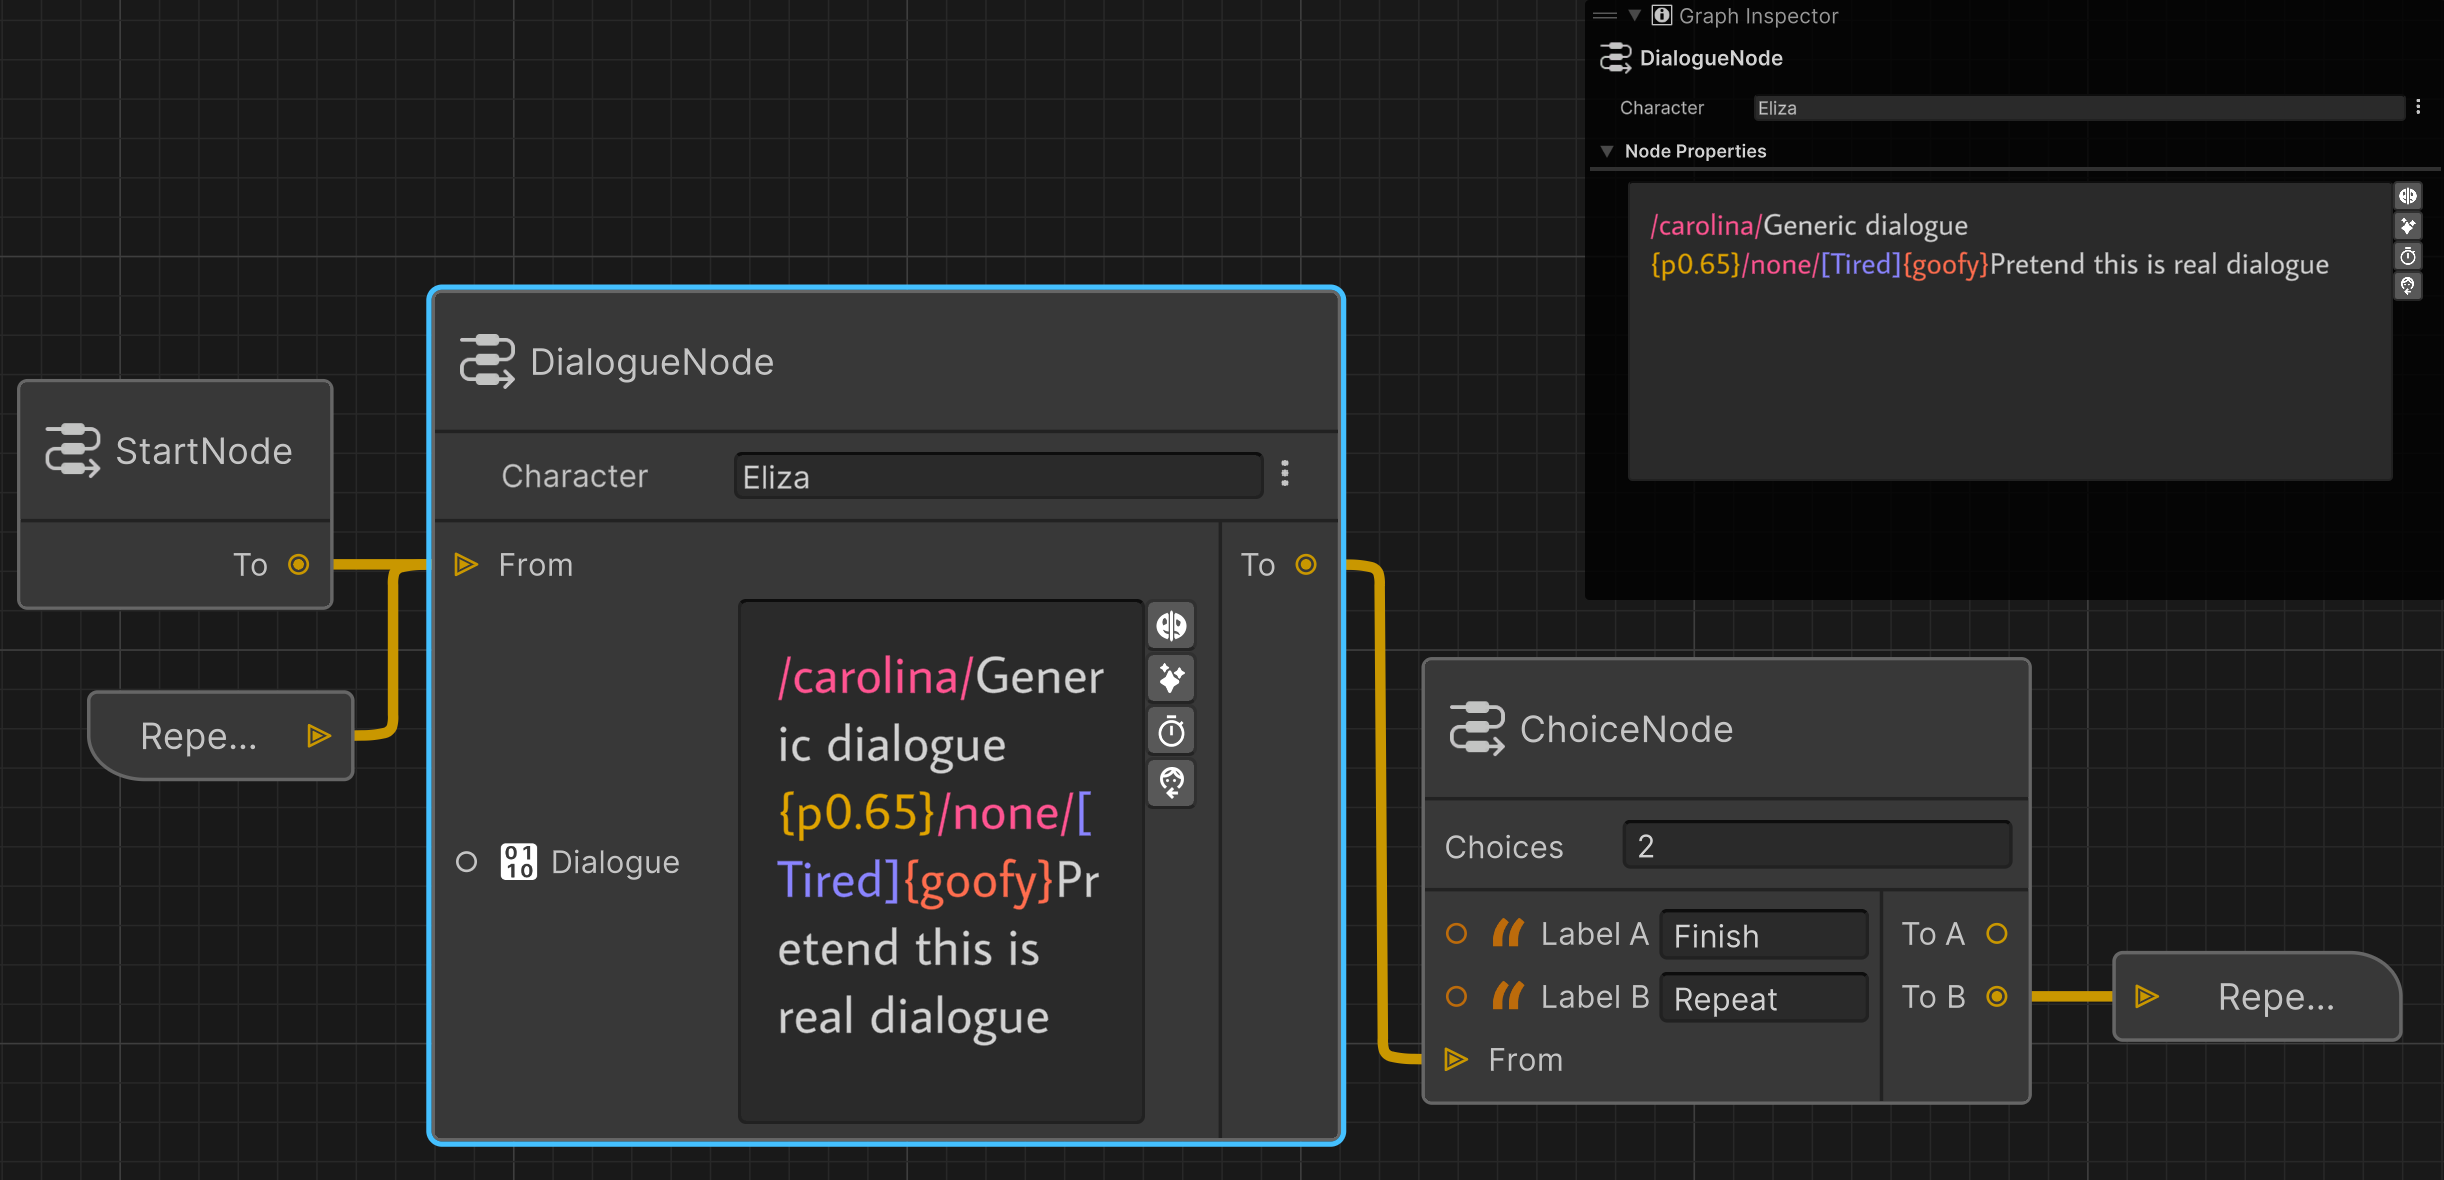Collapse the Graph Inspector panel arrow
This screenshot has width=2444, height=1180.
(x=1634, y=15)
